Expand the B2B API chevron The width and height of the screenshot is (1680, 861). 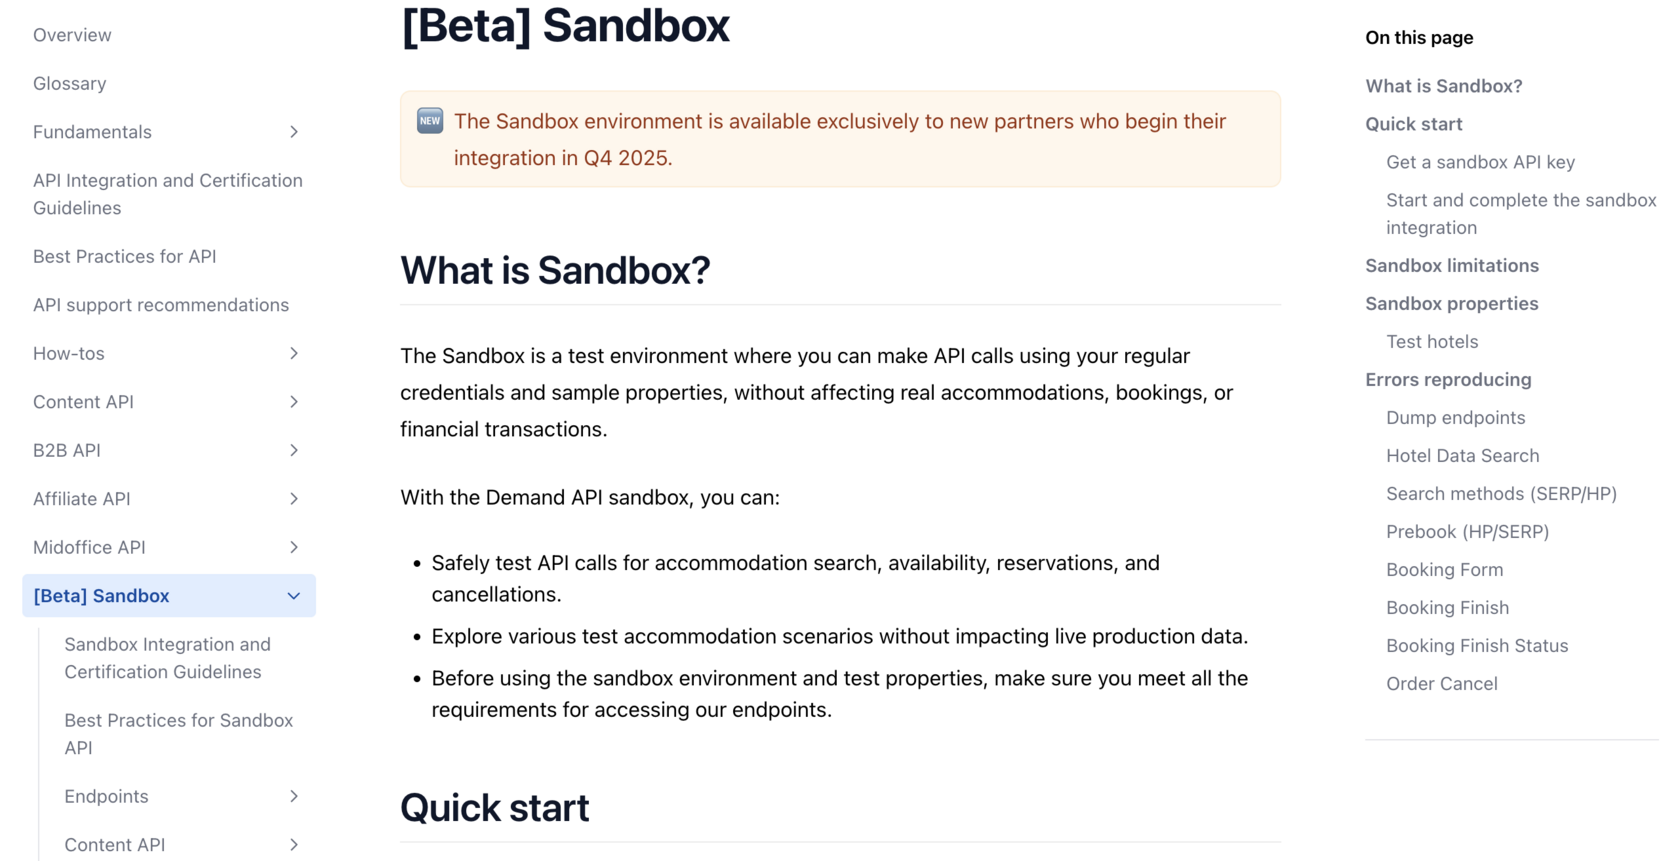294,450
